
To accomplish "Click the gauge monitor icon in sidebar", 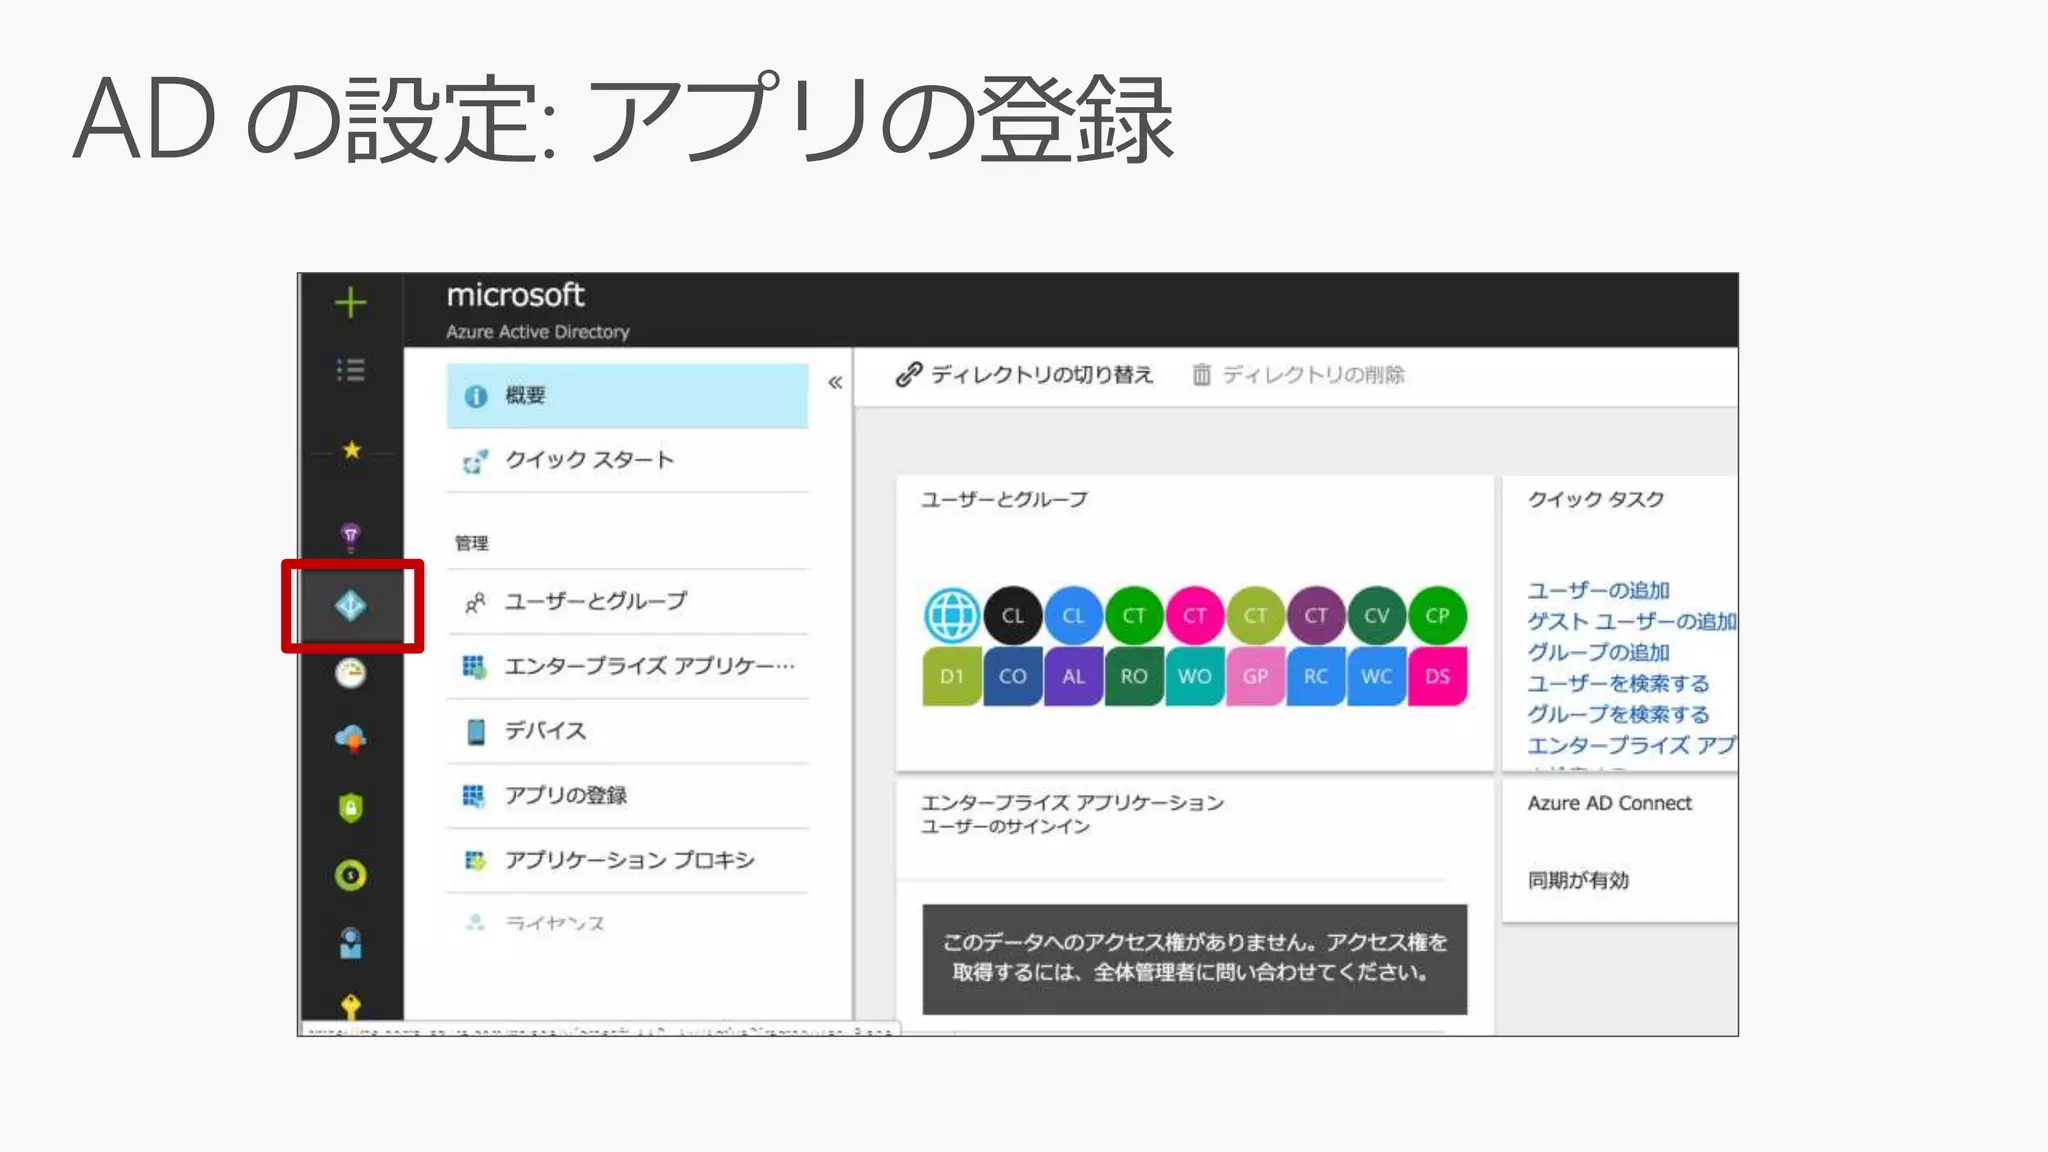I will click(x=350, y=673).
